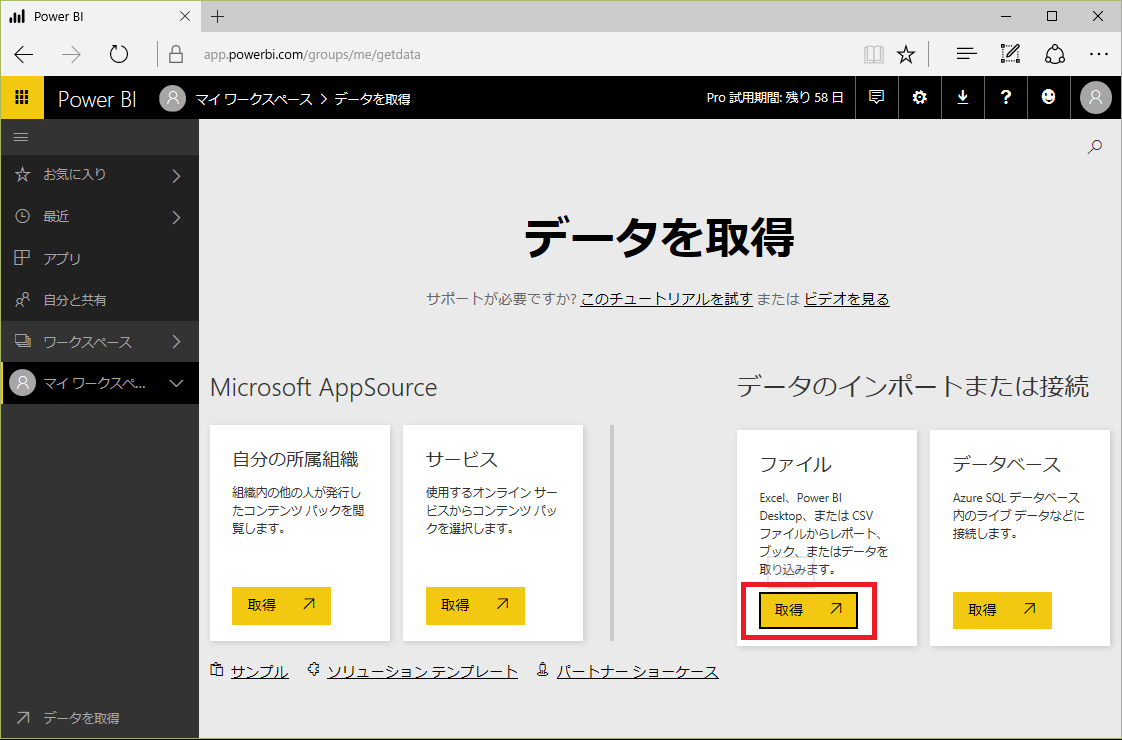1122x740 pixels.
Task: Open the notifications chat icon
Action: [876, 97]
